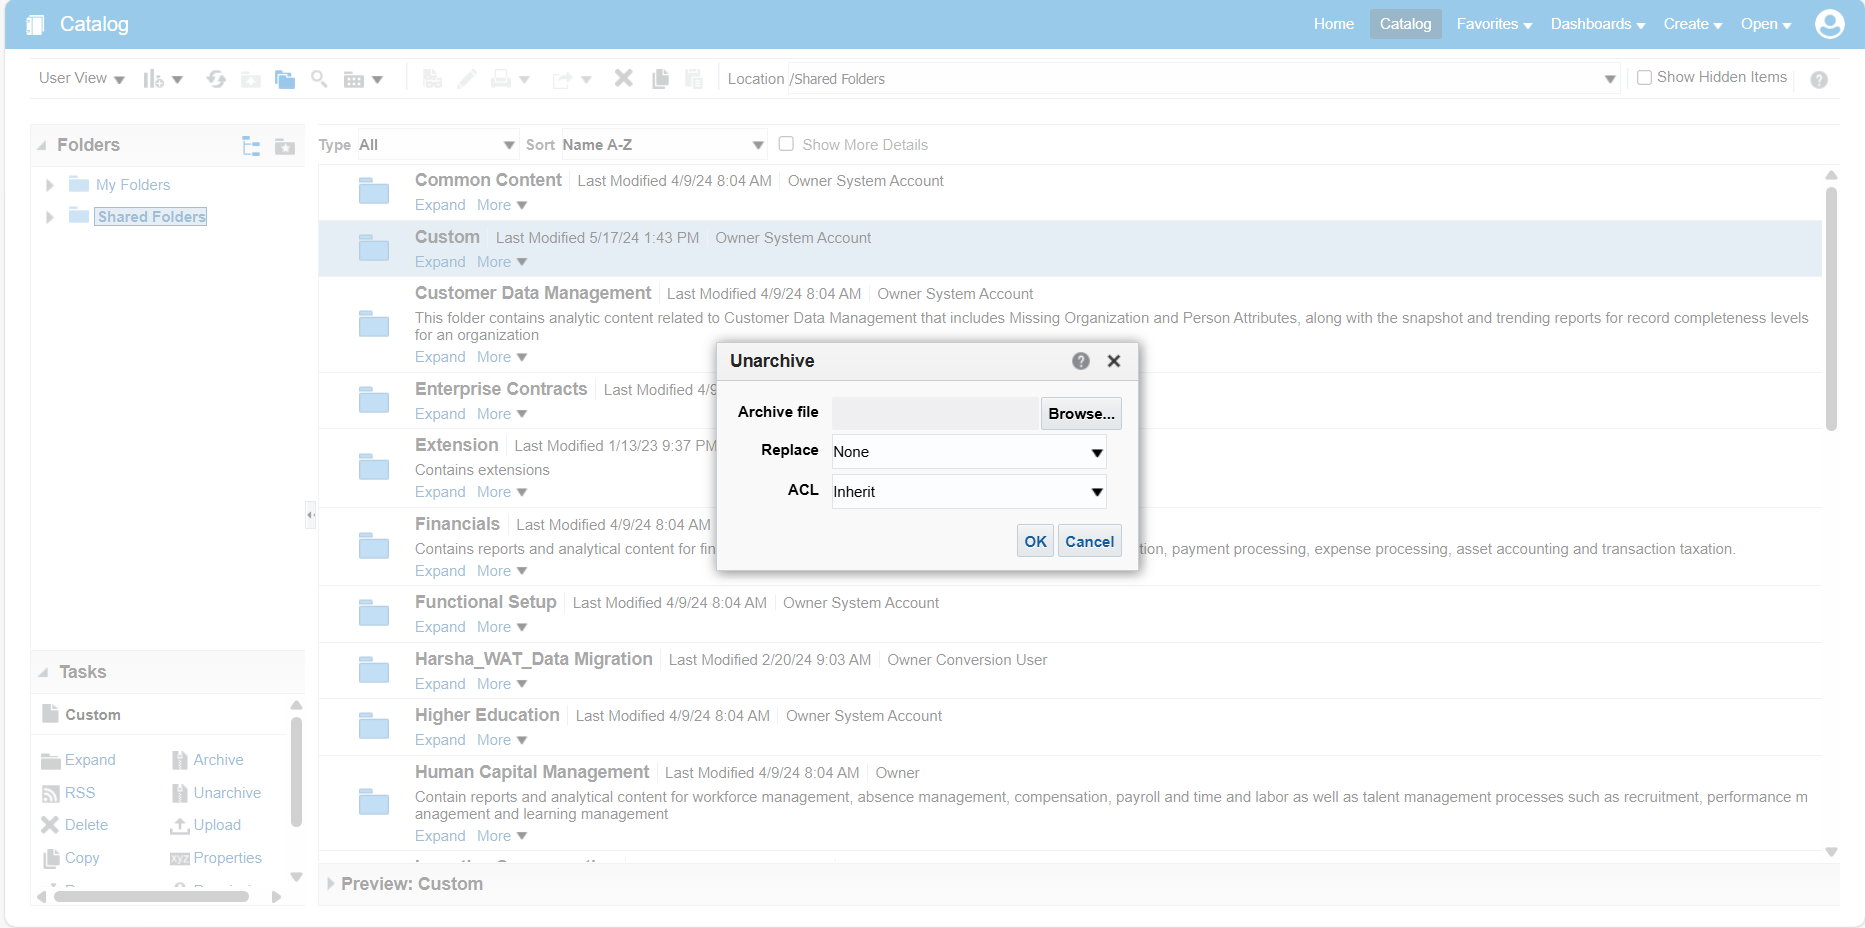Viewport: 1865px width, 928px height.
Task: Open the Favorites menu
Action: coord(1494,24)
